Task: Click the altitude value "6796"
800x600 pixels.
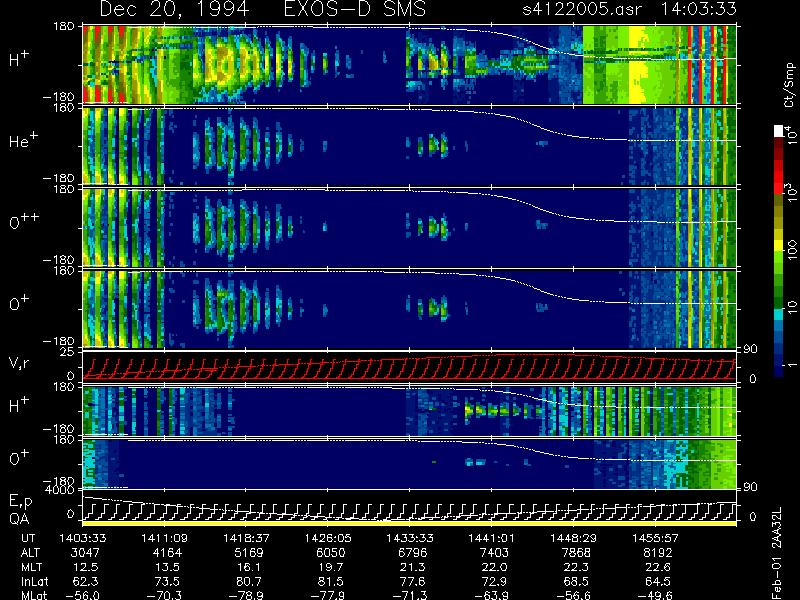Action: click(x=412, y=553)
